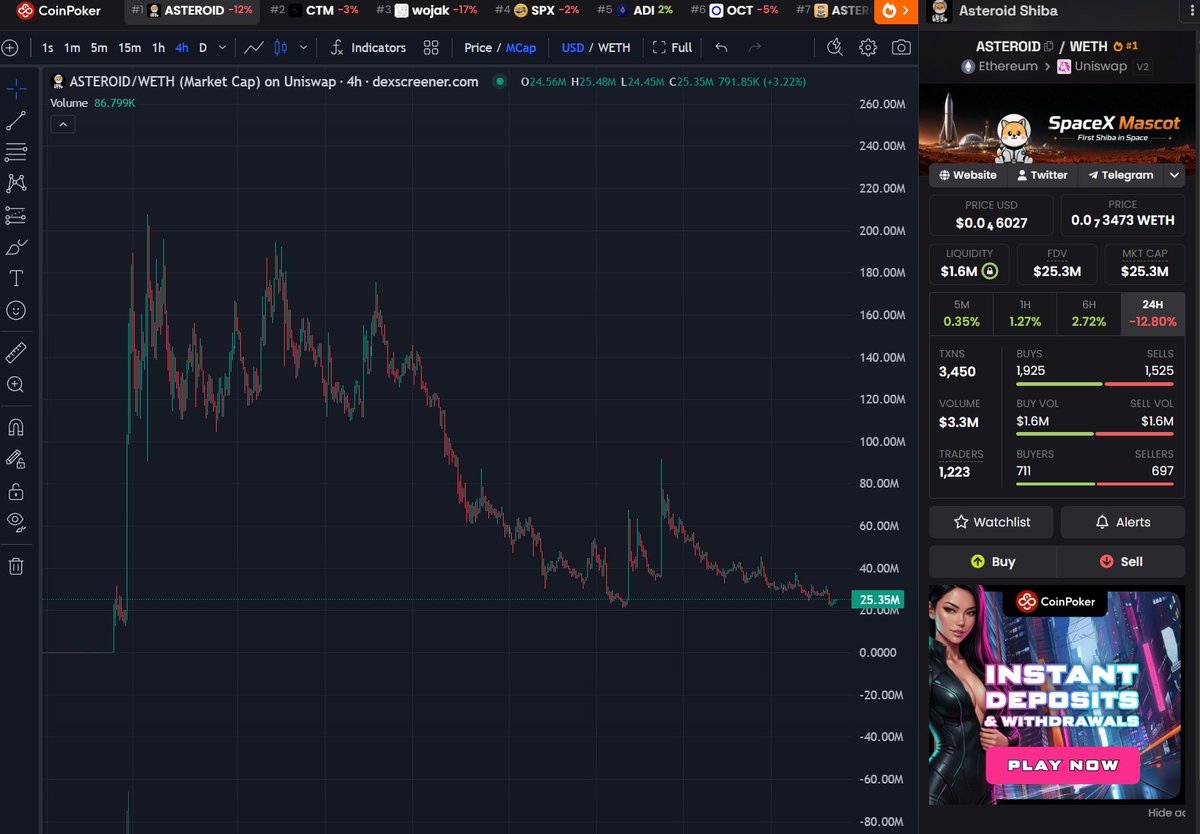Switch chart to Price mode

(478, 47)
